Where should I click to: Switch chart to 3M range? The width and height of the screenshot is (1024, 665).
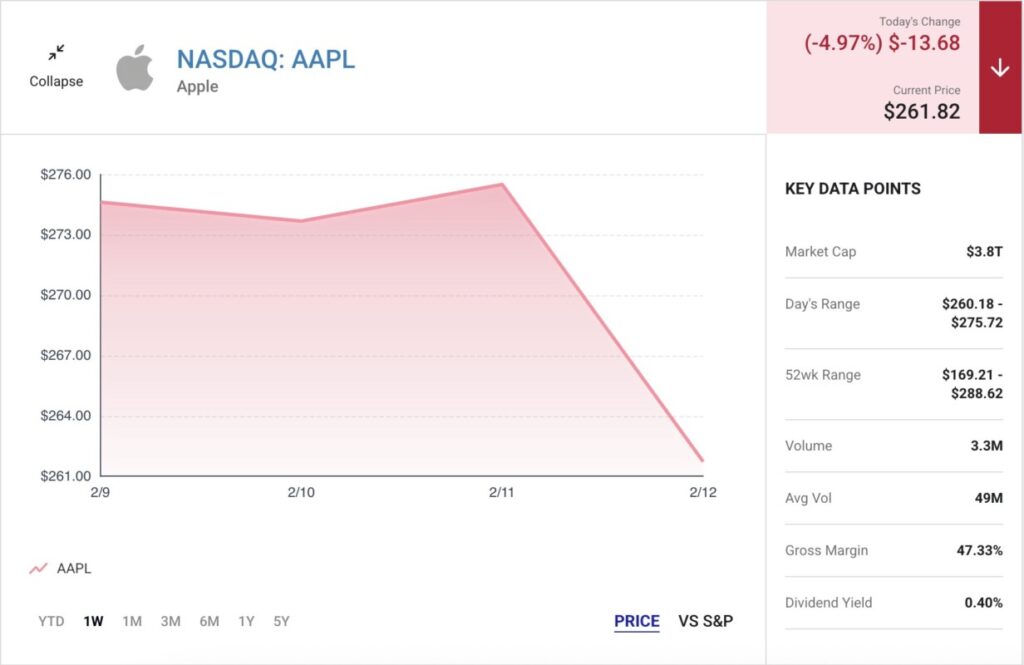point(171,621)
